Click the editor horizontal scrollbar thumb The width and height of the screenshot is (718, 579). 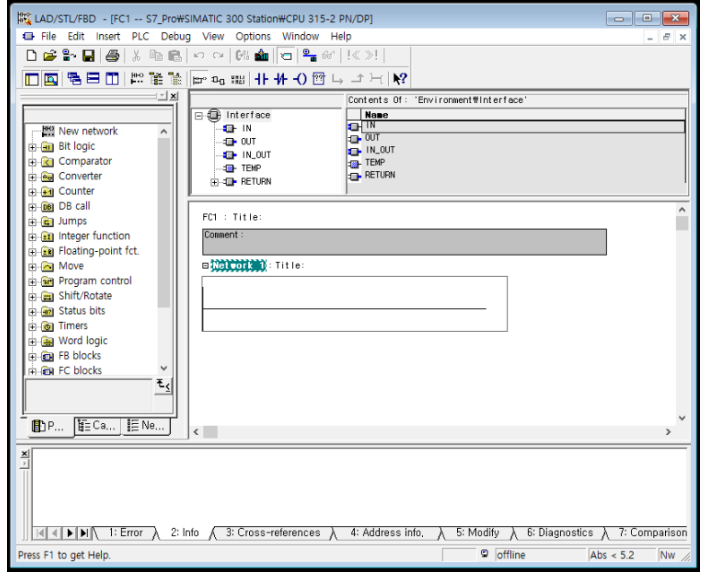pyautogui.click(x=210, y=432)
